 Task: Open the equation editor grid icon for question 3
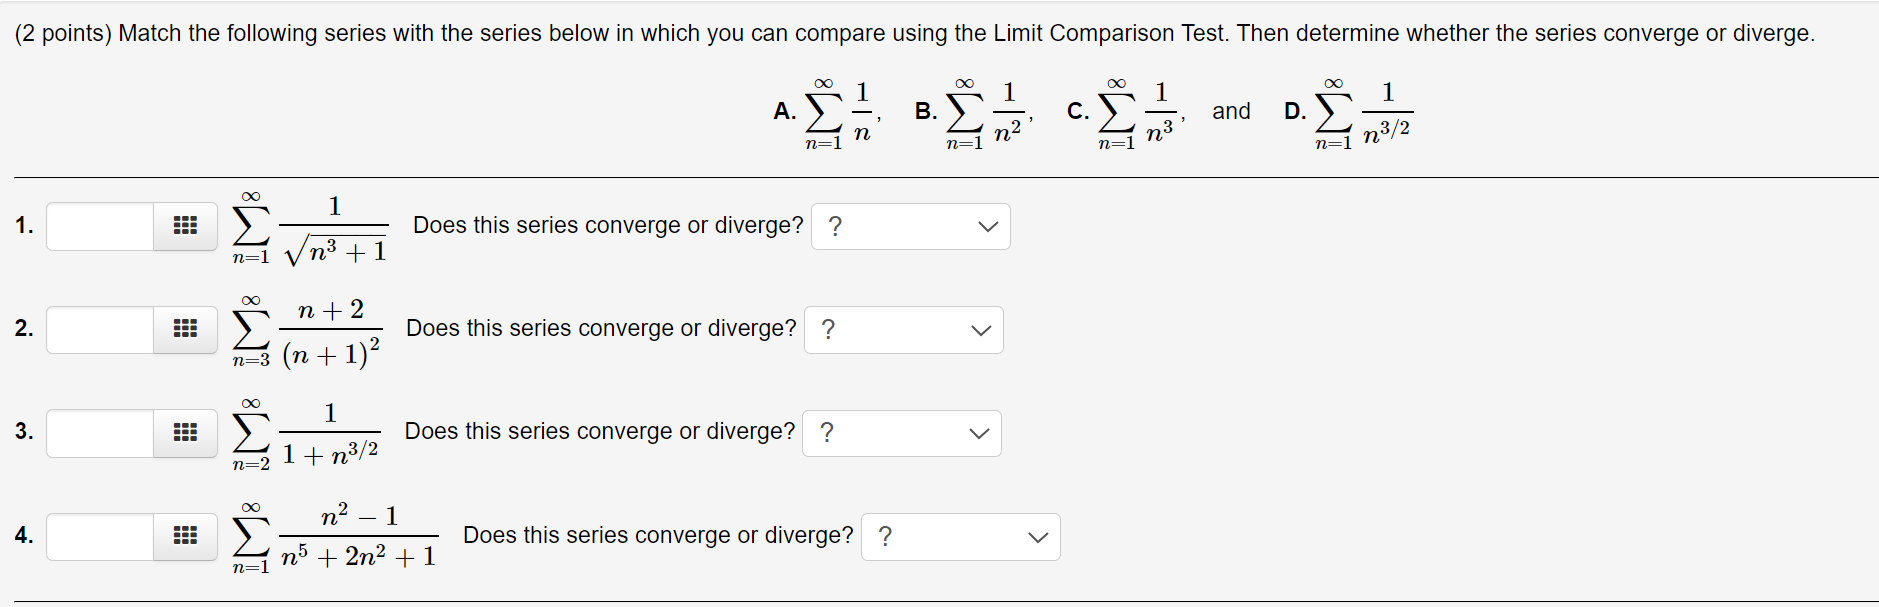click(x=185, y=433)
